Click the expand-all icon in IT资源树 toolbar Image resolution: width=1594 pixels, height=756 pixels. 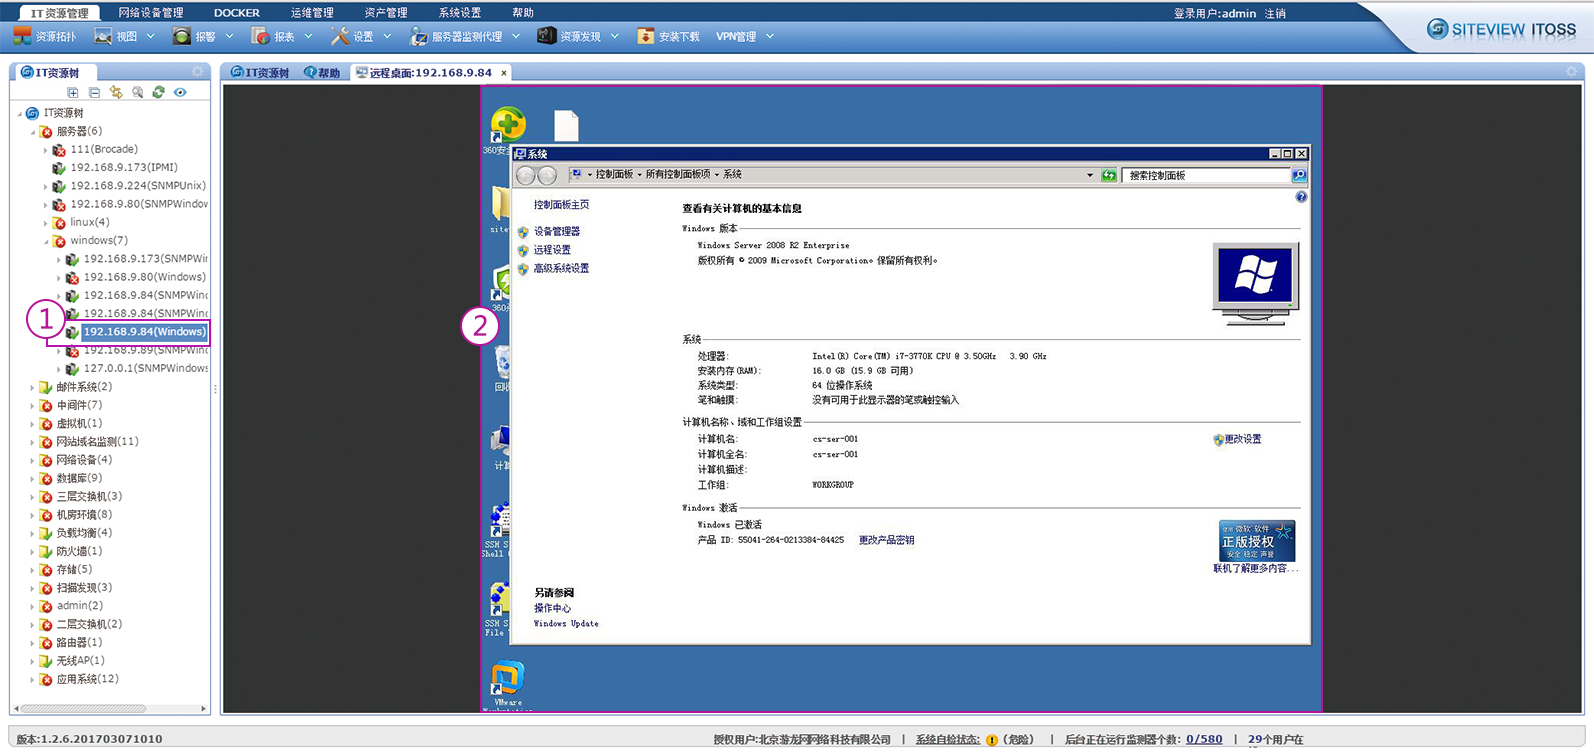[73, 92]
